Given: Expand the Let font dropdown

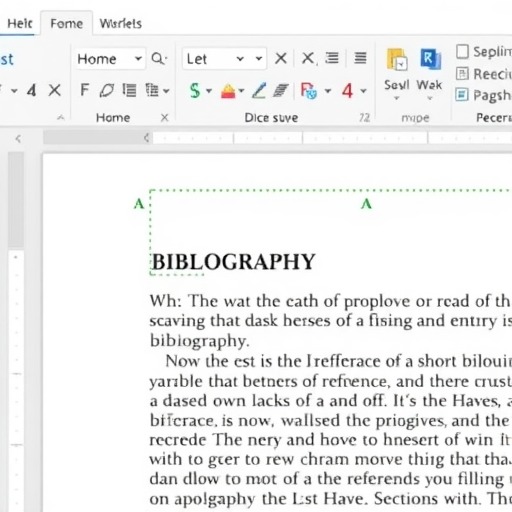Looking at the screenshot, I should tap(240, 59).
